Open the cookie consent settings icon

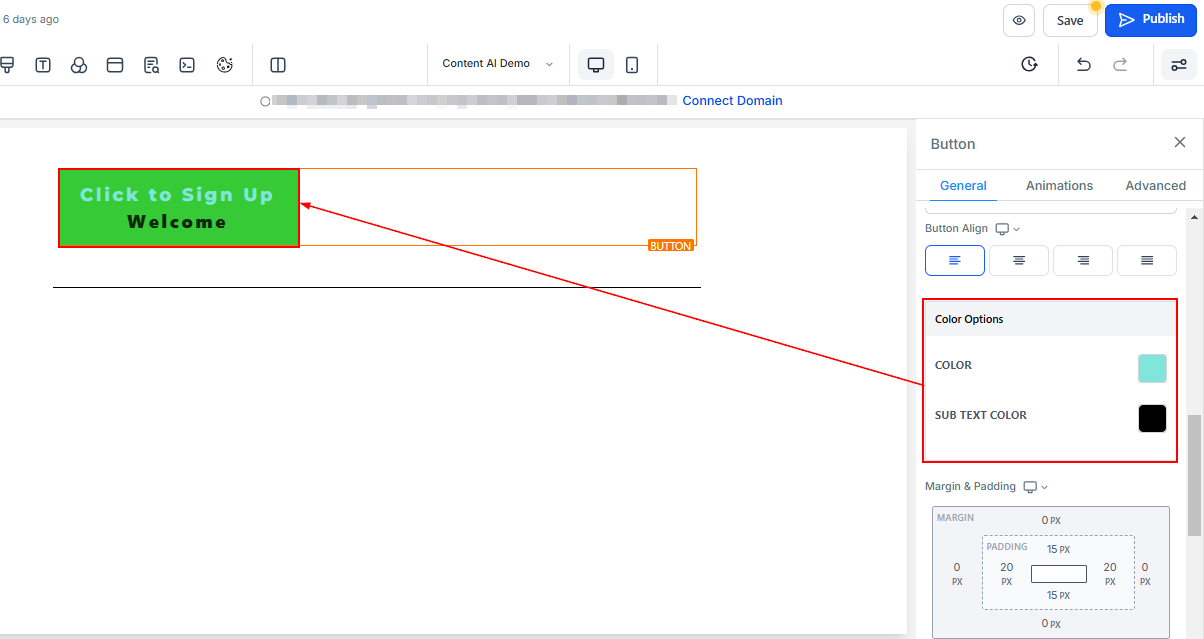click(x=224, y=65)
